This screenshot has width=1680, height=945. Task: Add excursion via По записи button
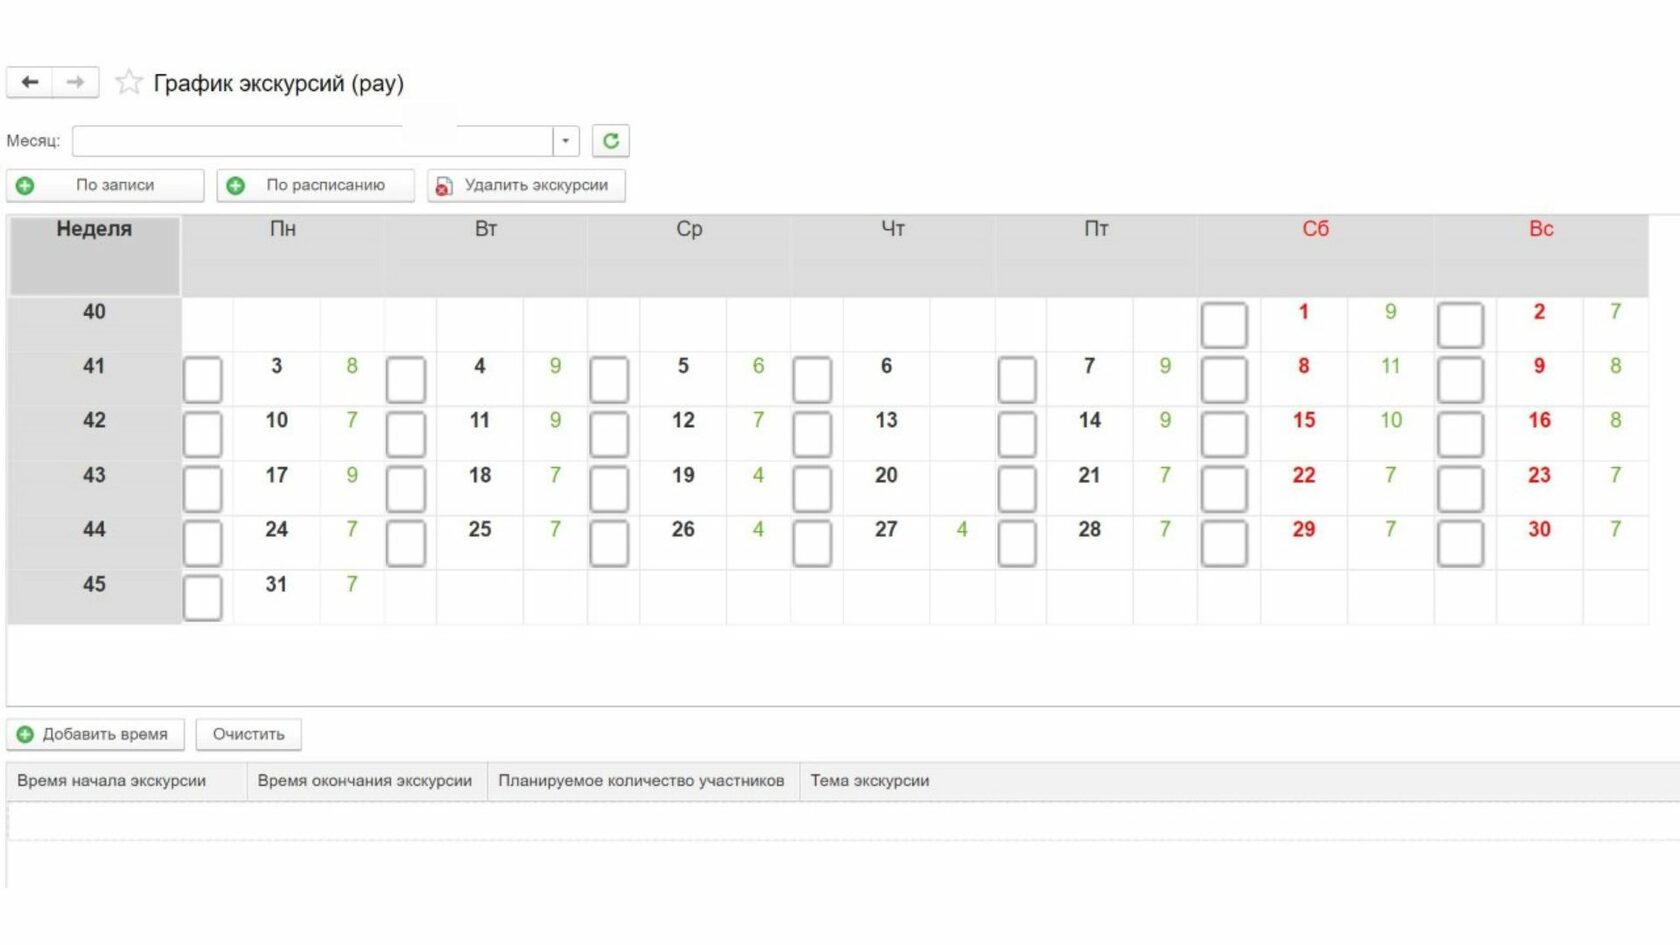[x=105, y=185]
